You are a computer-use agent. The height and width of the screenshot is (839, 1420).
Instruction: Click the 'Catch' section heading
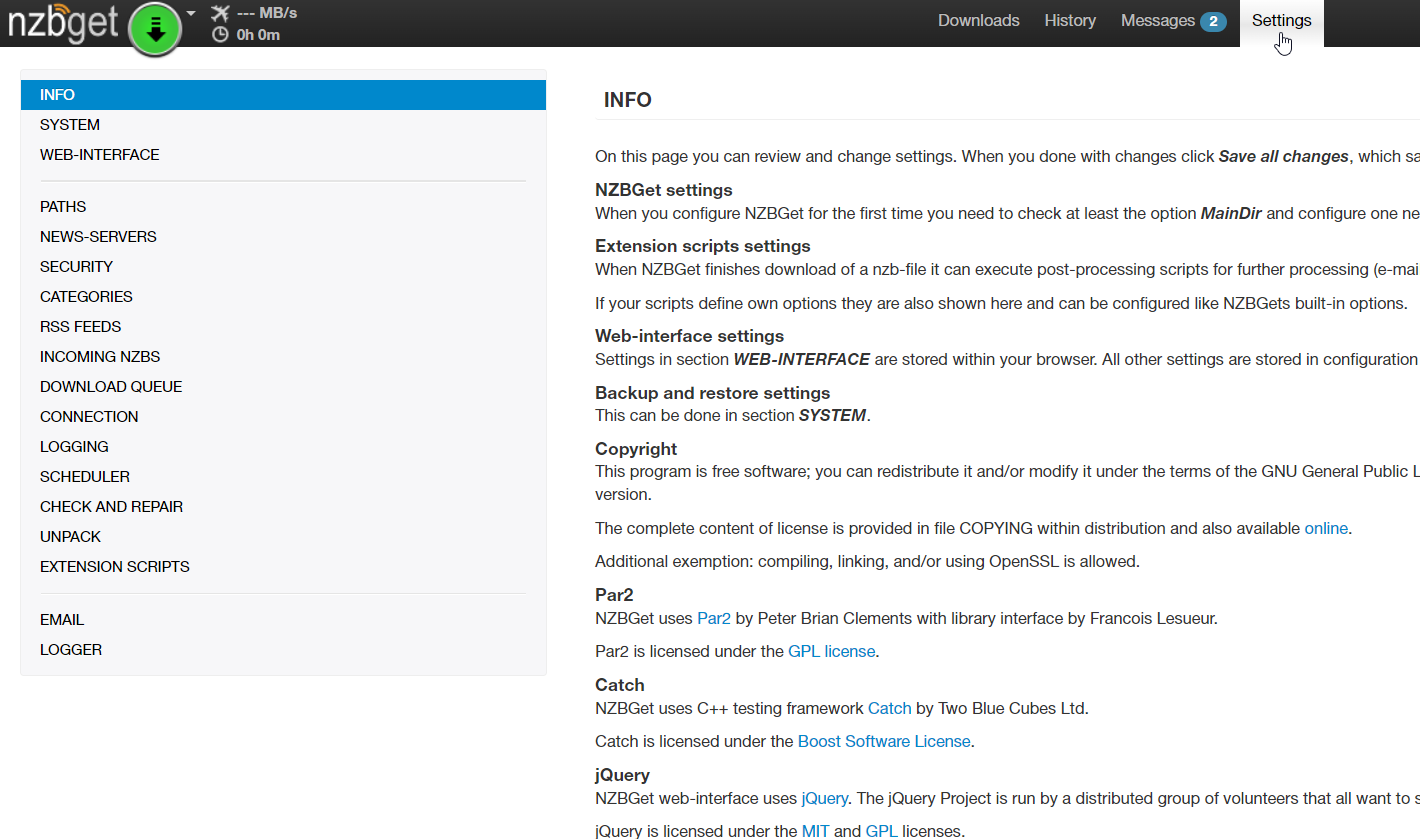click(620, 685)
